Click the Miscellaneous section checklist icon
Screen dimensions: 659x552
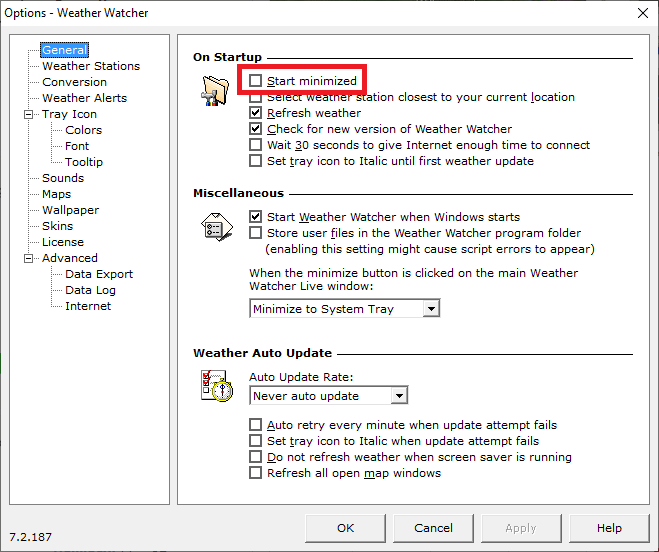(214, 228)
